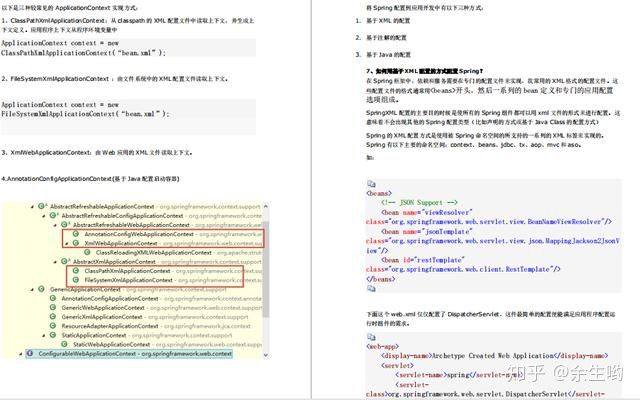Viewport: 640px width, 400px height.
Task: Click the icon of ClassReloadingXMLWebApplicationContext
Action: (87, 252)
